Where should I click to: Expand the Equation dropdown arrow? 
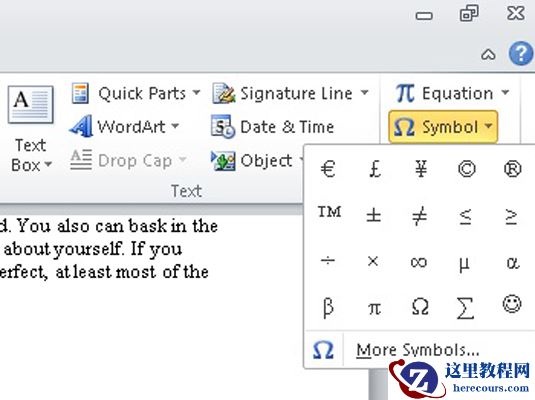pyautogui.click(x=505, y=92)
